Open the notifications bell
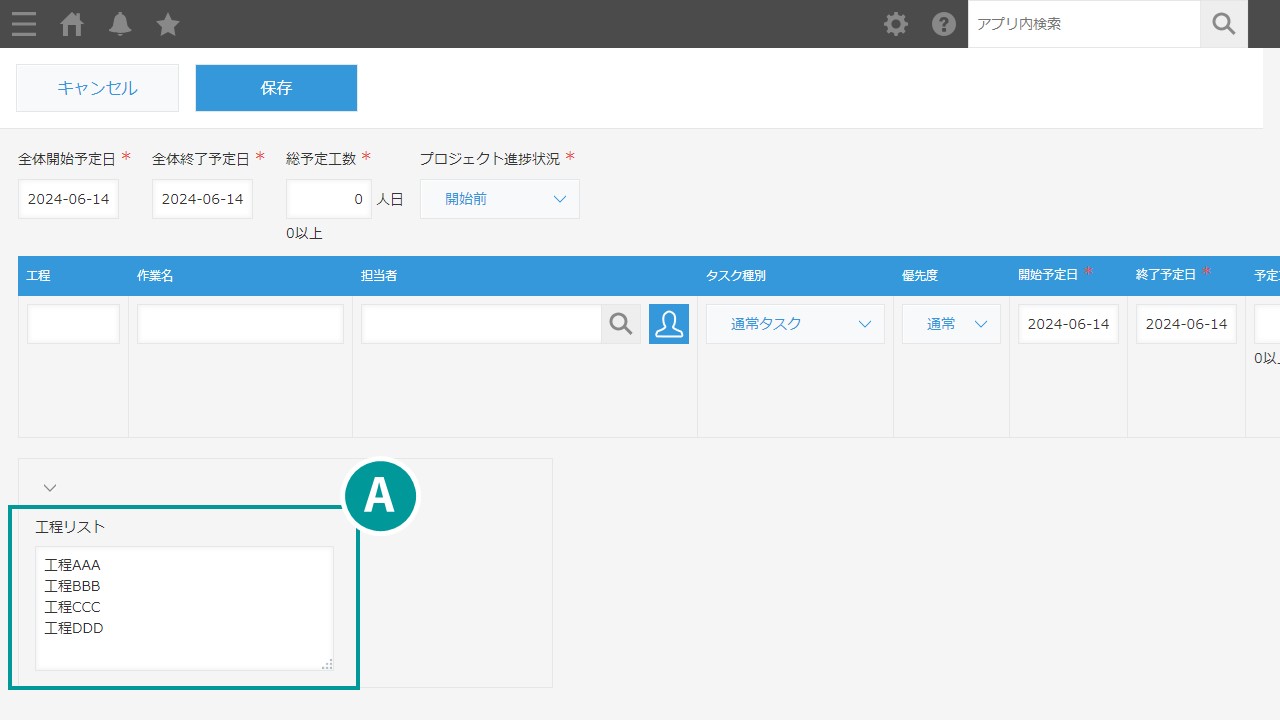Viewport: 1280px width, 720px height. coord(120,24)
